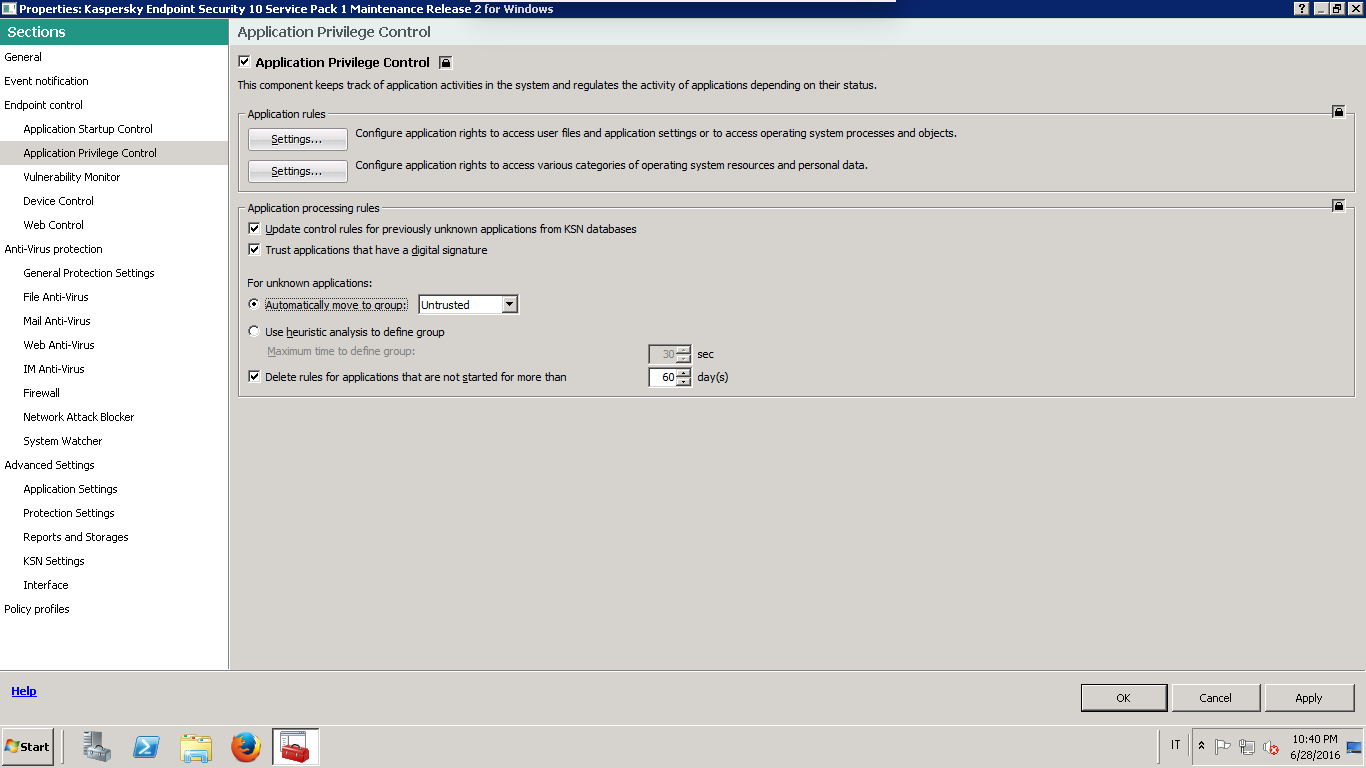Open Protection Settings section
Image resolution: width=1366 pixels, height=768 pixels.
click(x=69, y=513)
